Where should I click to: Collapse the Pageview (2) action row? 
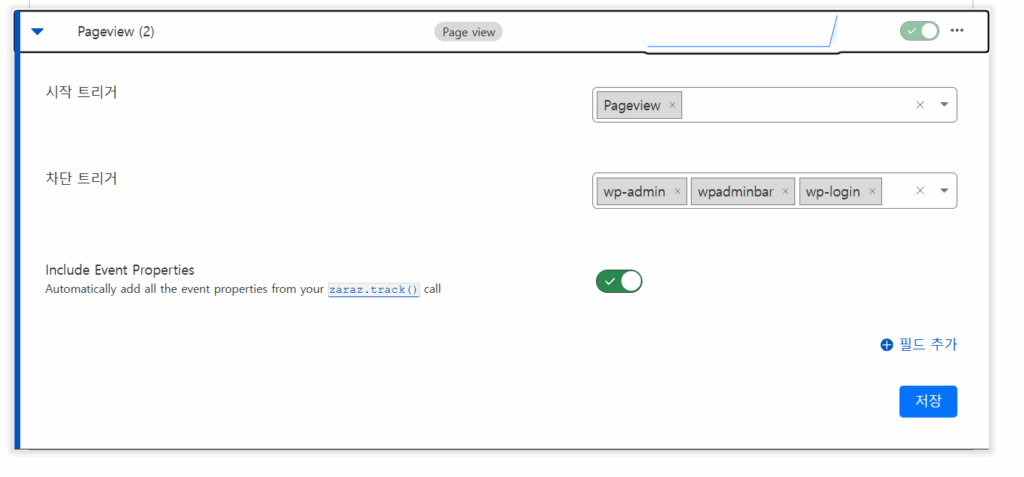click(37, 31)
